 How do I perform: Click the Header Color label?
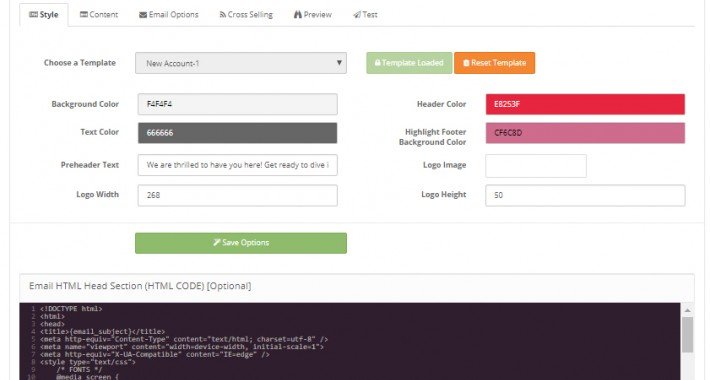click(x=441, y=104)
